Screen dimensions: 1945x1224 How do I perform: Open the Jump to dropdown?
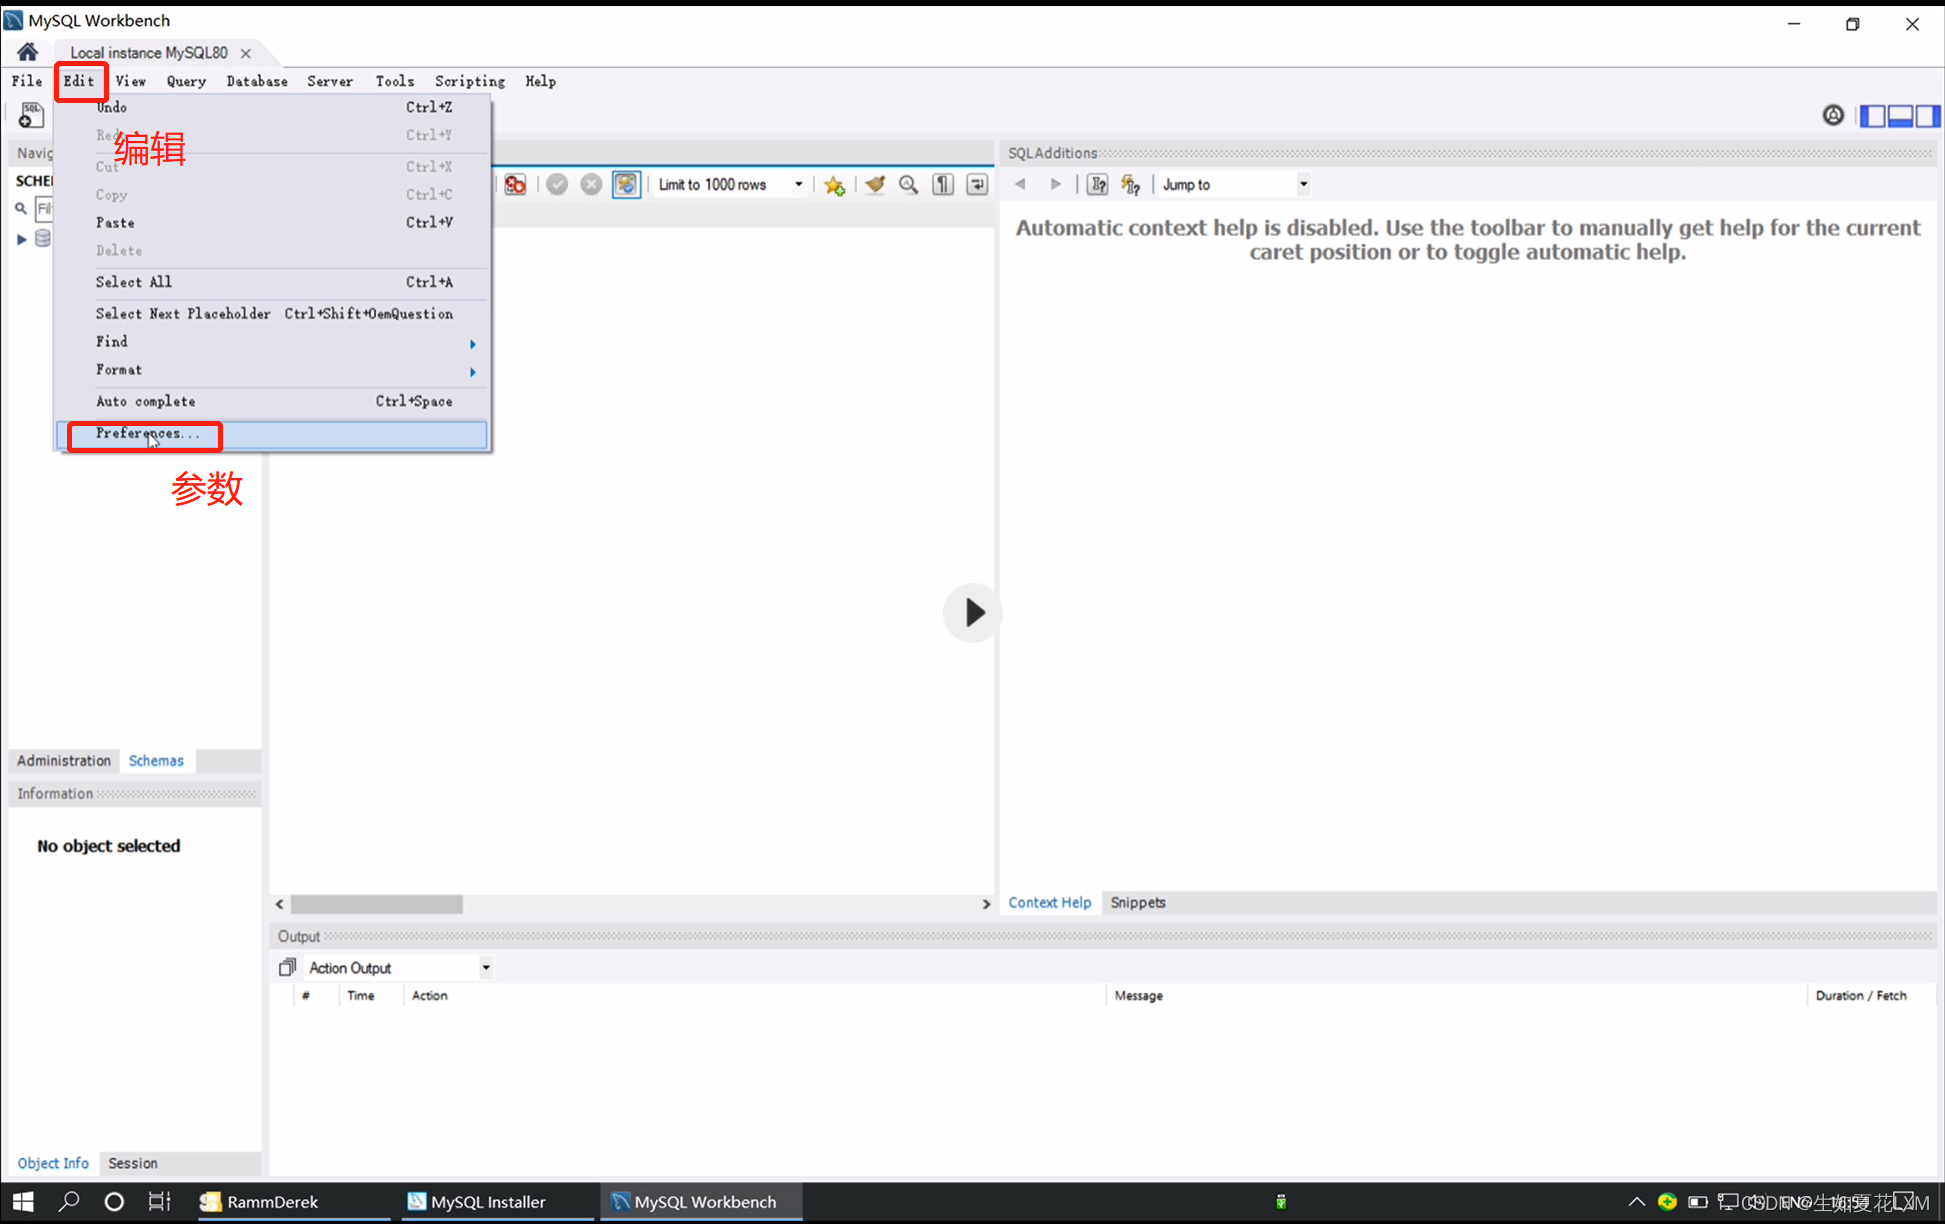[x=1302, y=185]
